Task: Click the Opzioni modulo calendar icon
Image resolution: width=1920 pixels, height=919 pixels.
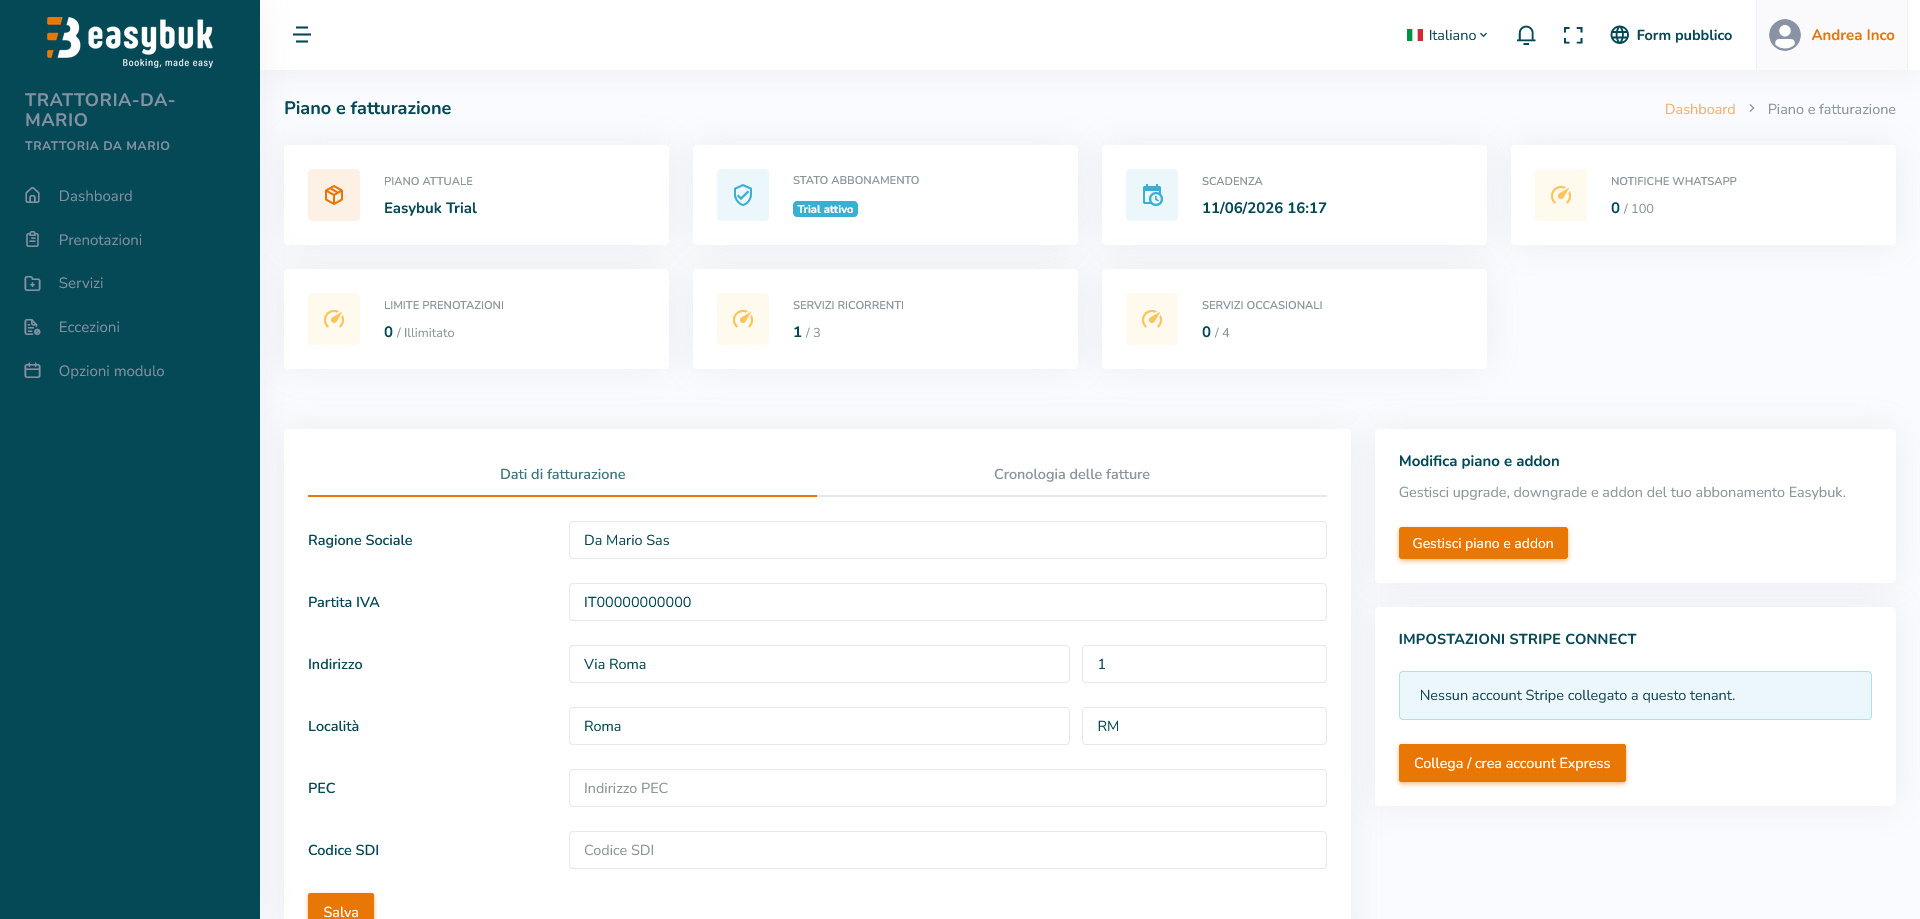Action: point(33,371)
